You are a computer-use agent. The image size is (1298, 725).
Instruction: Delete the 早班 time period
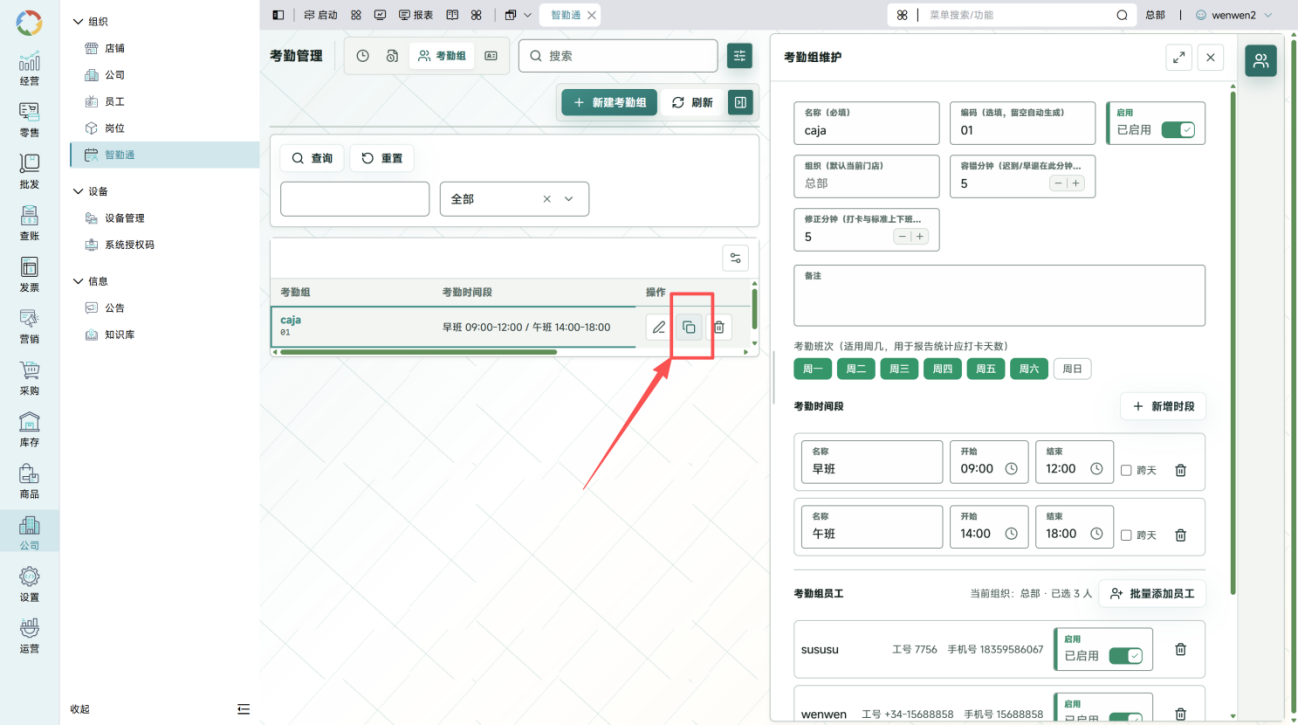(1180, 470)
